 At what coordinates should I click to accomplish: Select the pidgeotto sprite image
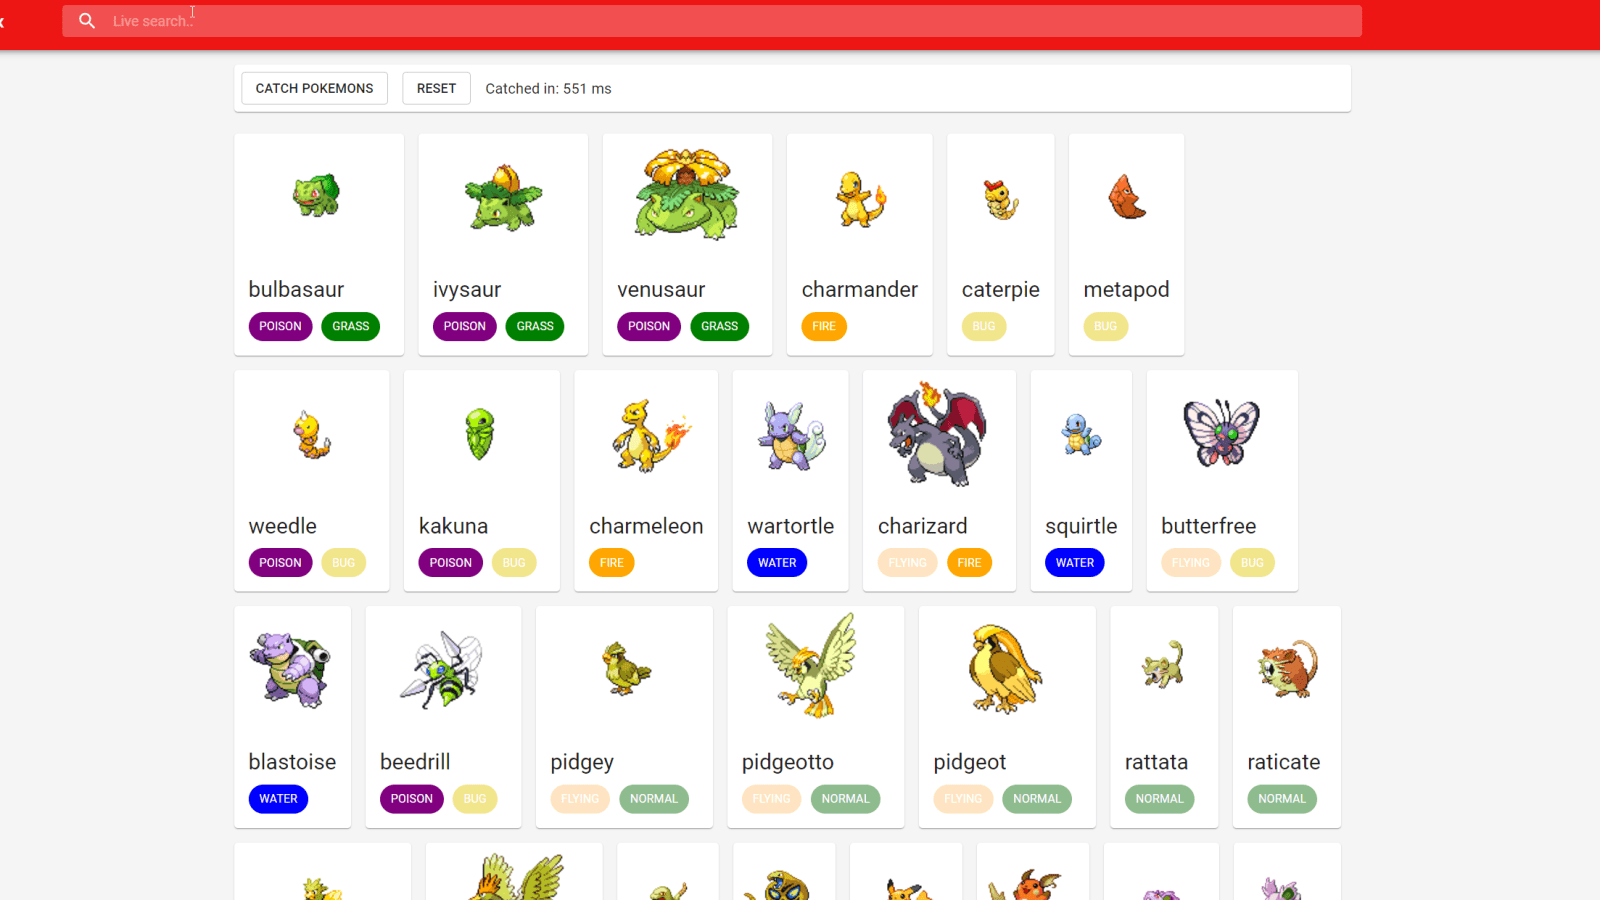pos(813,665)
